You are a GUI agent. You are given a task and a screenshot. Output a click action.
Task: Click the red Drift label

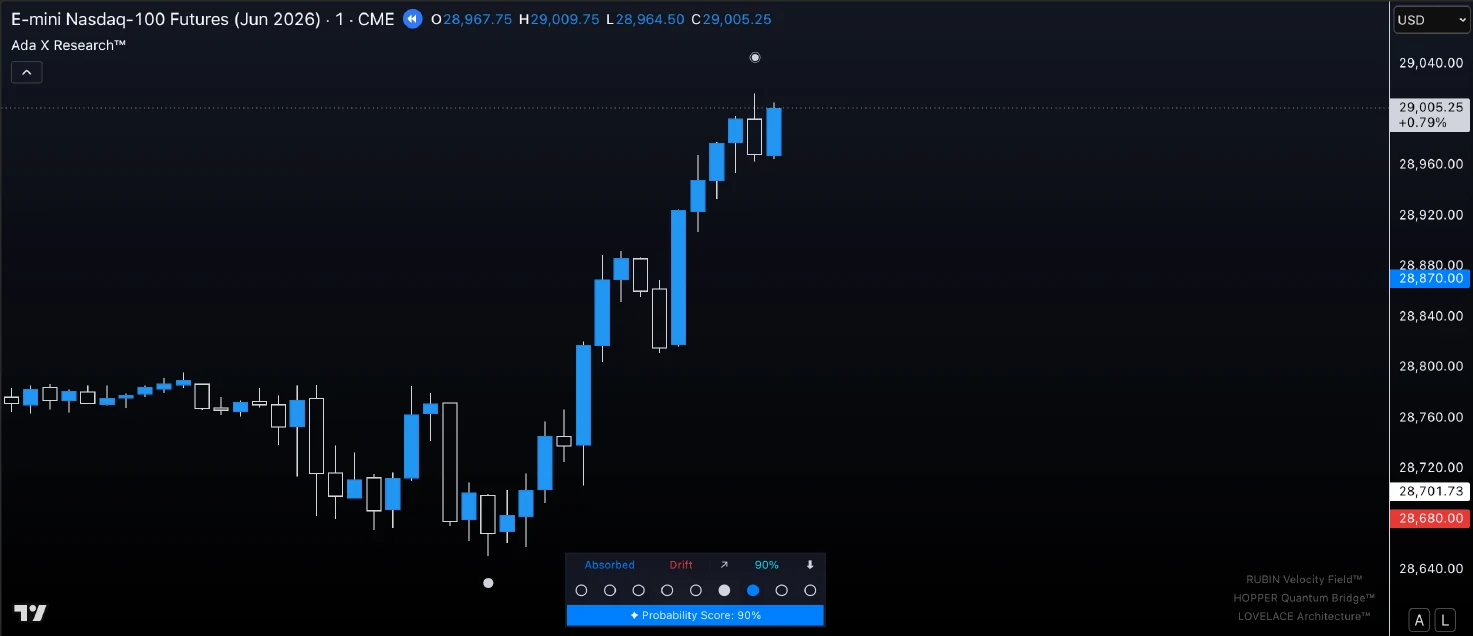(681, 565)
